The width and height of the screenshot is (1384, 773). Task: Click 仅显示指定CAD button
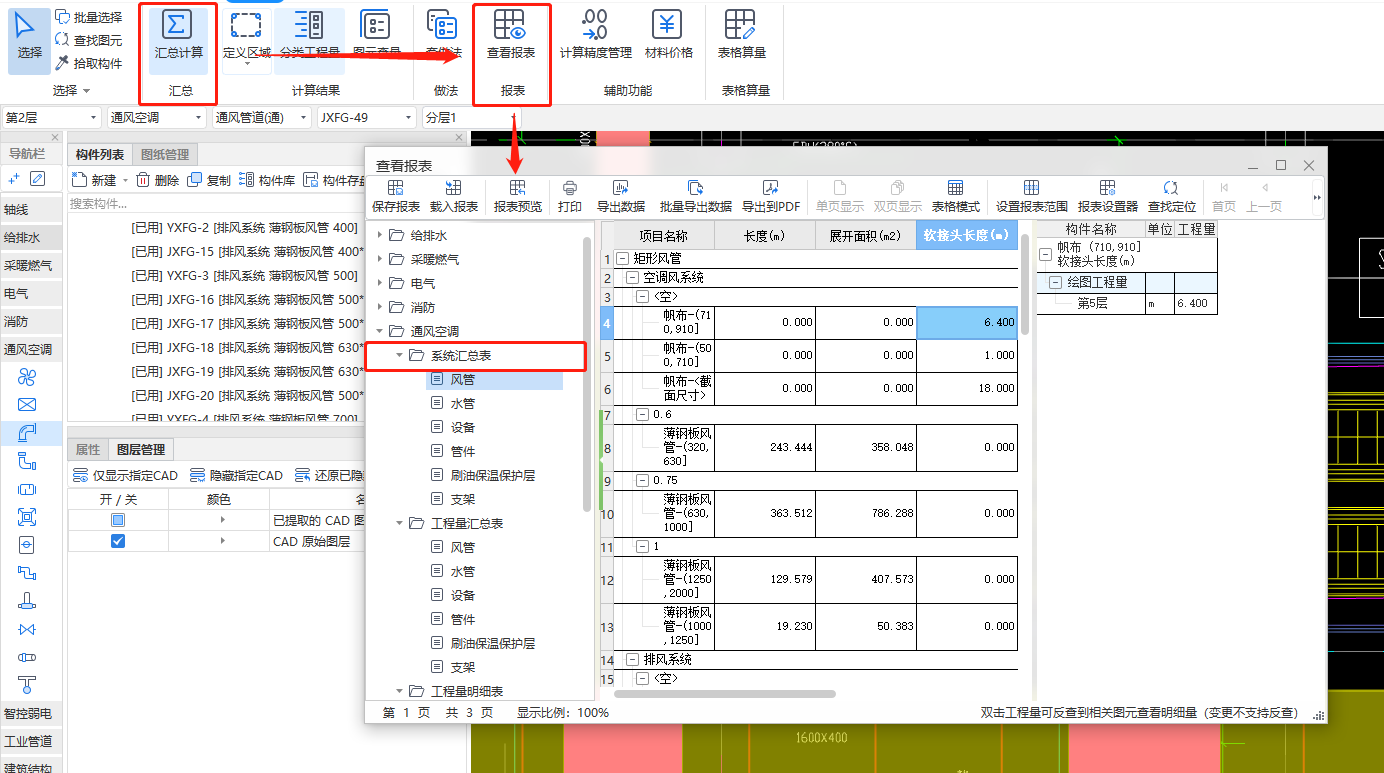coord(127,476)
